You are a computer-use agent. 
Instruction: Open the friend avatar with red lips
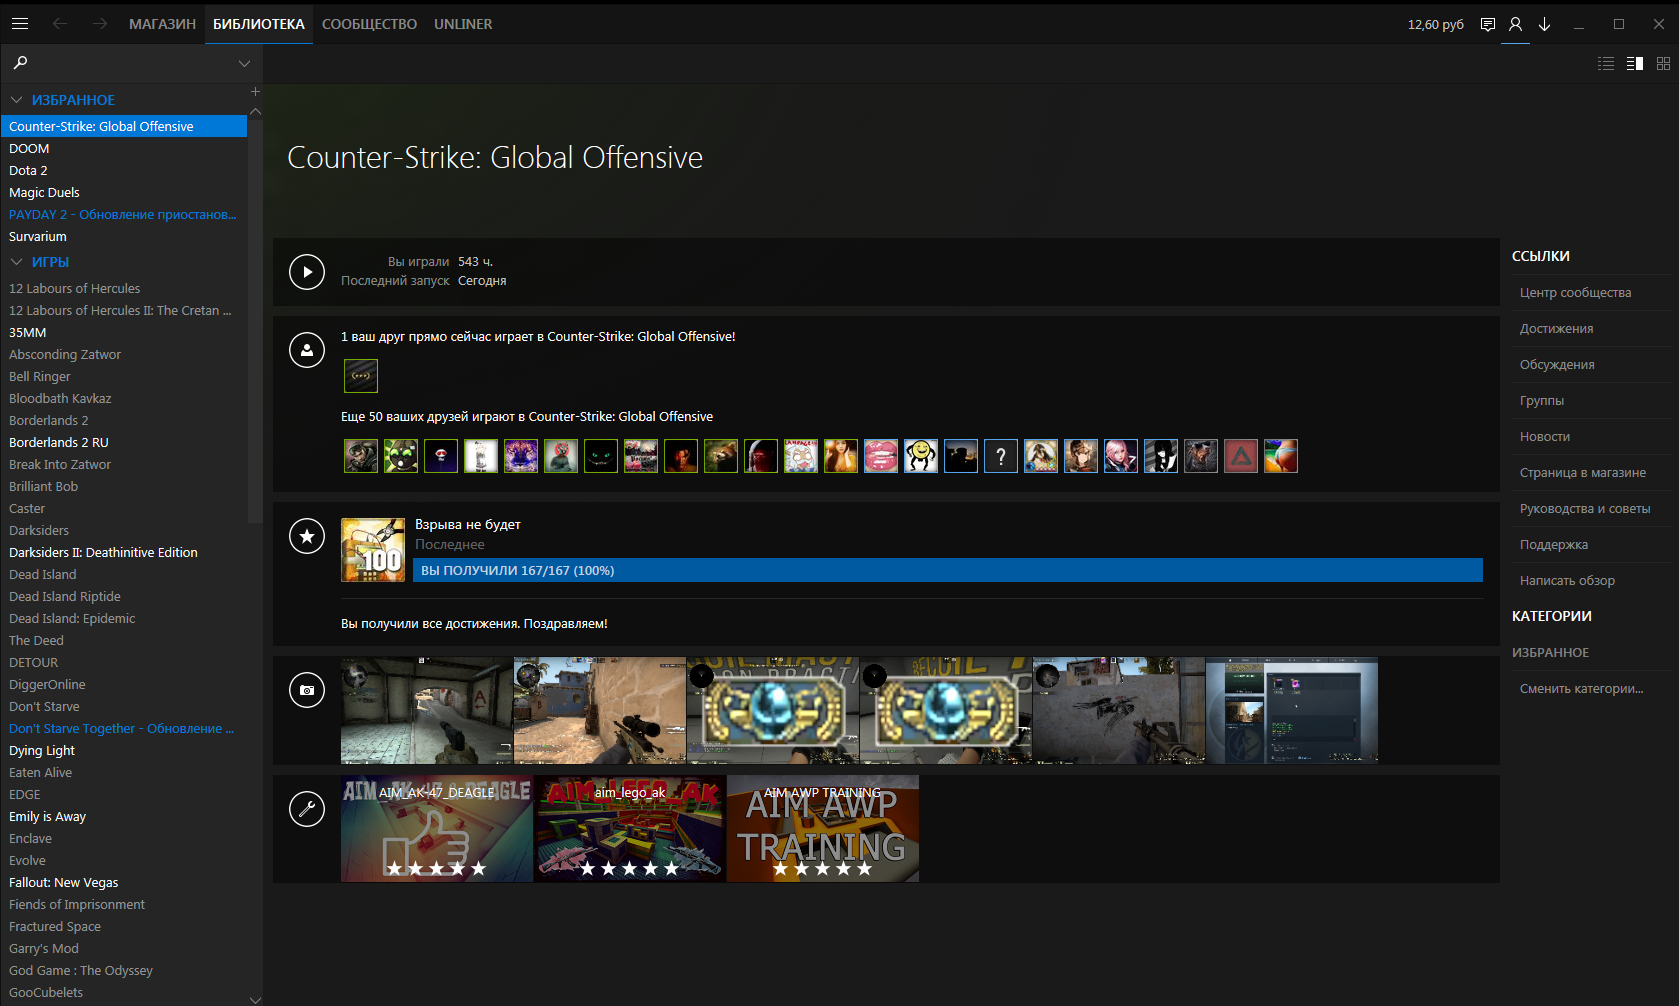coord(881,456)
